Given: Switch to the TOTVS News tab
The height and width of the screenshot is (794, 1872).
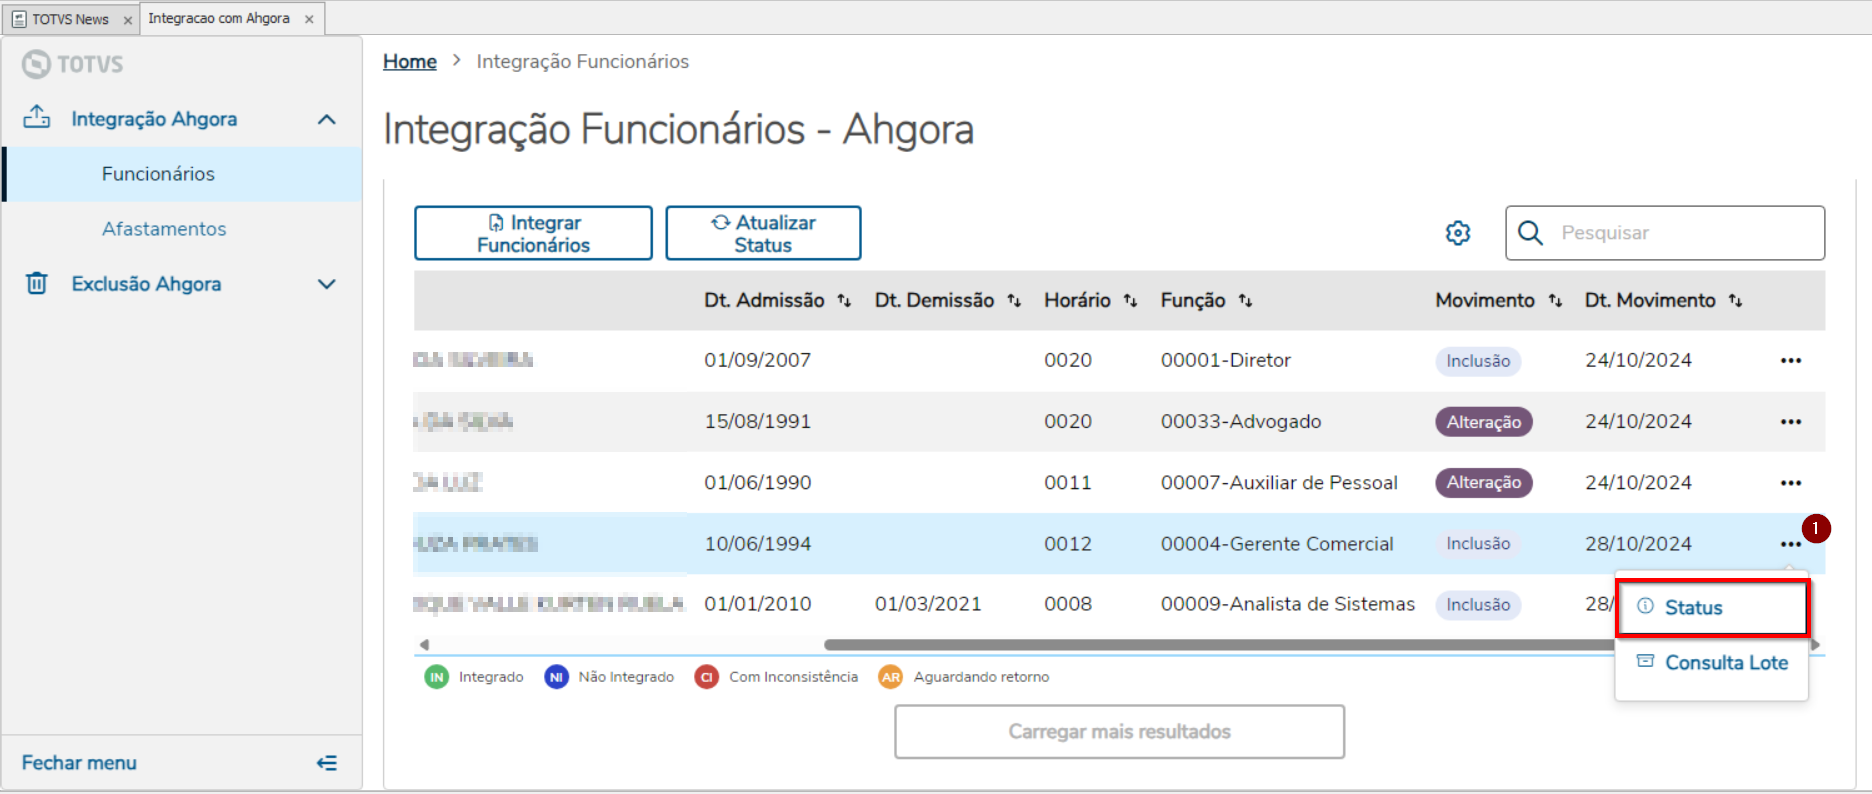Looking at the screenshot, I should tap(70, 19).
